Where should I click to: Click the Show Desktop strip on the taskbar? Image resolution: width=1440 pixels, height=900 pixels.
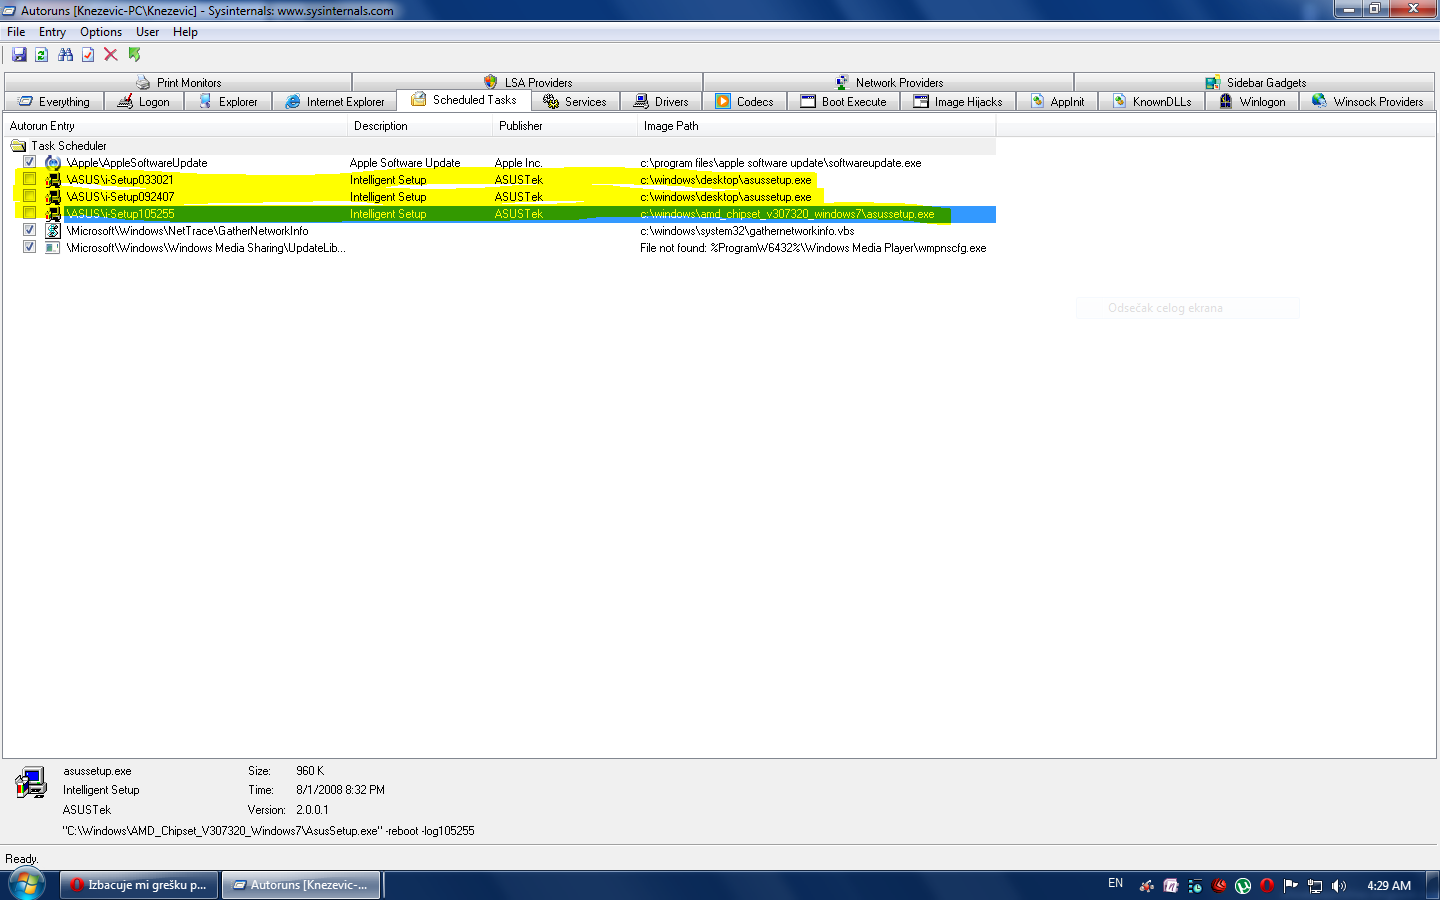[1433, 885]
